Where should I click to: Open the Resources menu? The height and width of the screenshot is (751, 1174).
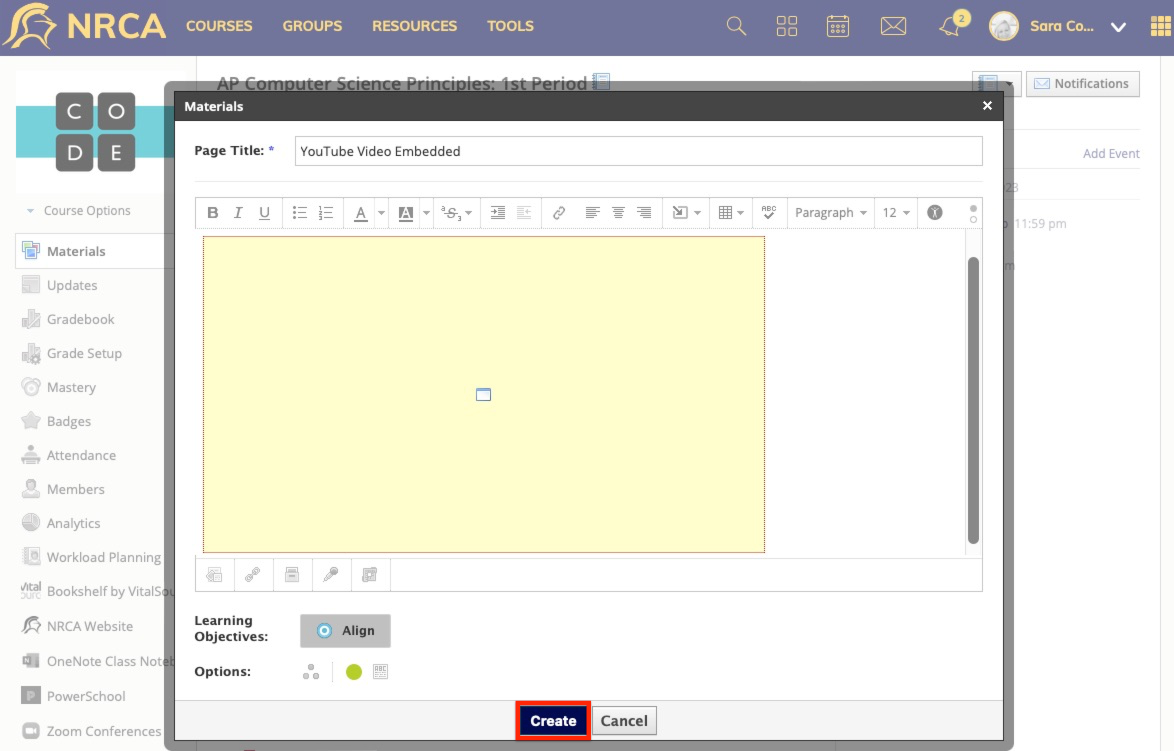[x=414, y=26]
